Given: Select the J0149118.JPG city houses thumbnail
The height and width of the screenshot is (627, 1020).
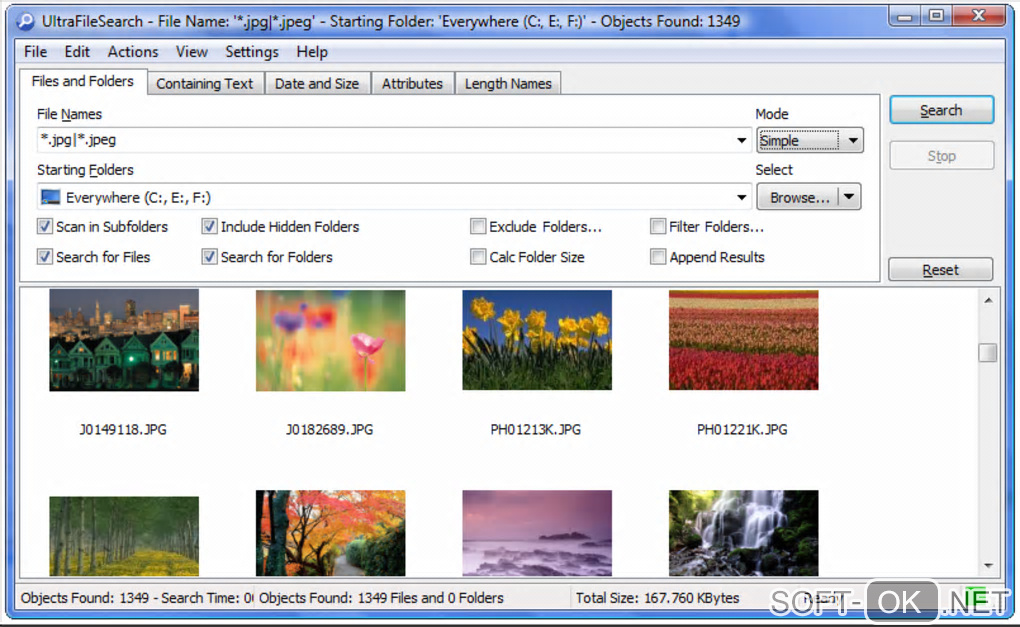Looking at the screenshot, I should (x=124, y=340).
